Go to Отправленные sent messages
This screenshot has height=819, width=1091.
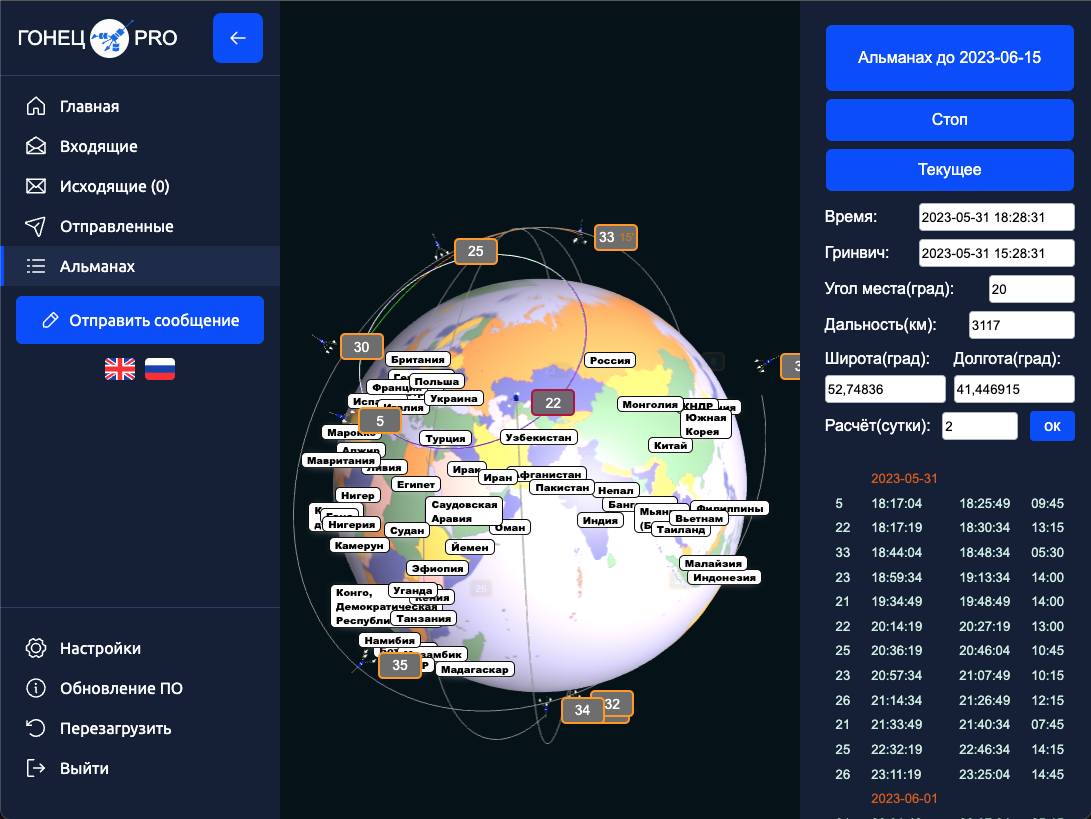(x=116, y=226)
